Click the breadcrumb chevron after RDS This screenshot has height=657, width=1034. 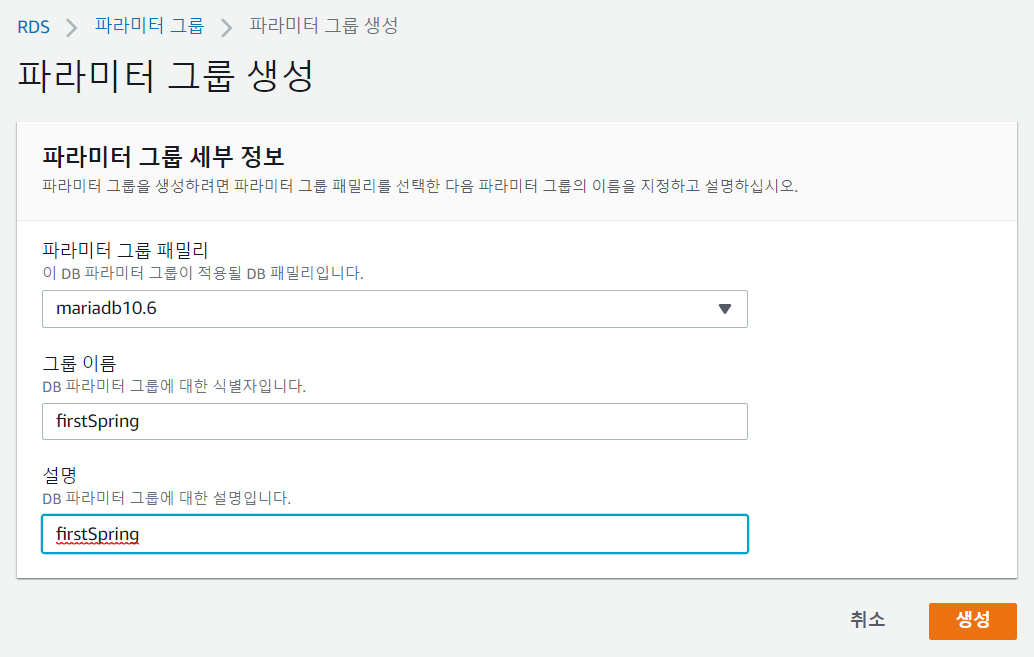point(72,28)
